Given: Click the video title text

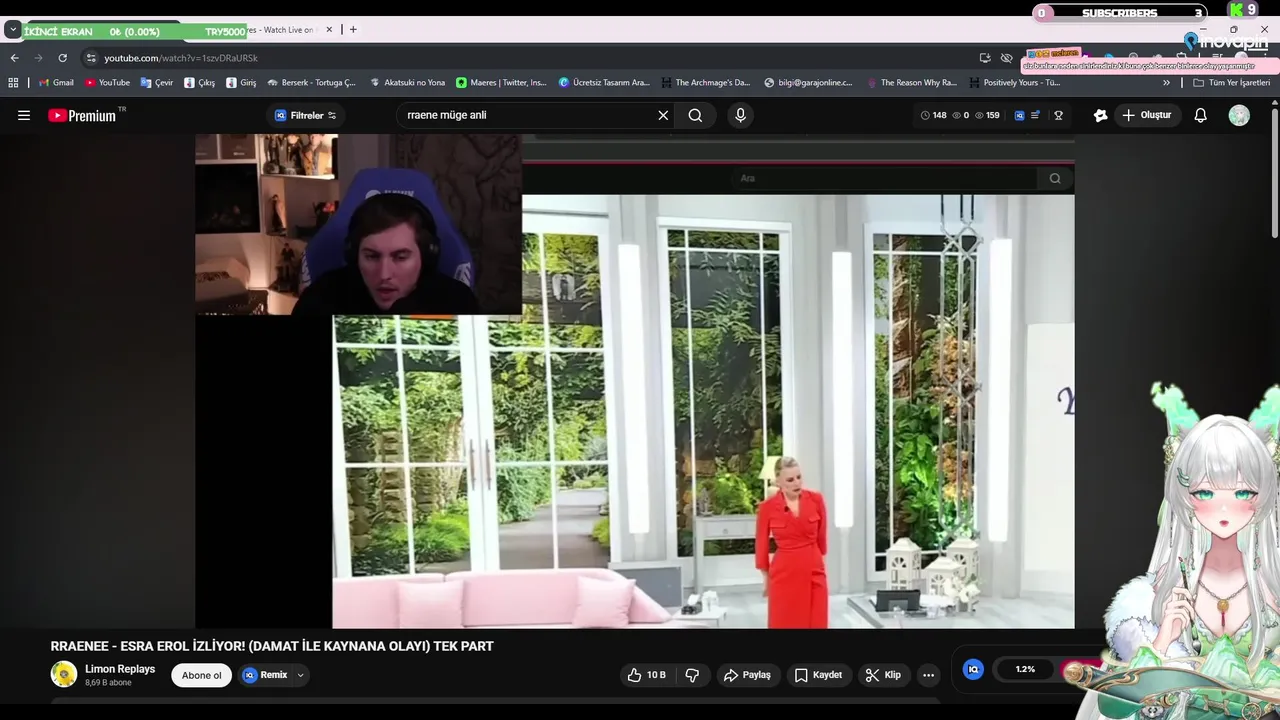Looking at the screenshot, I should (272, 646).
